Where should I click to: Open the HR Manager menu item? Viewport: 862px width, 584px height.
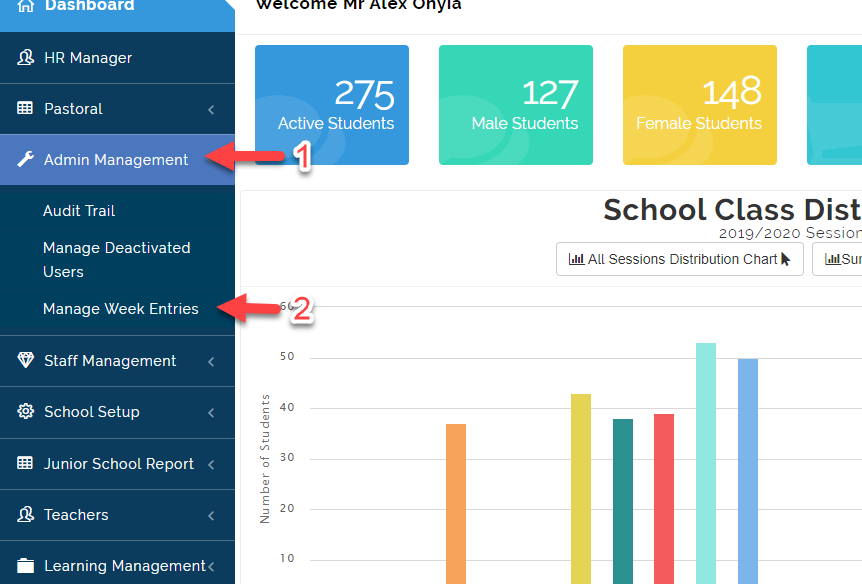click(x=117, y=58)
